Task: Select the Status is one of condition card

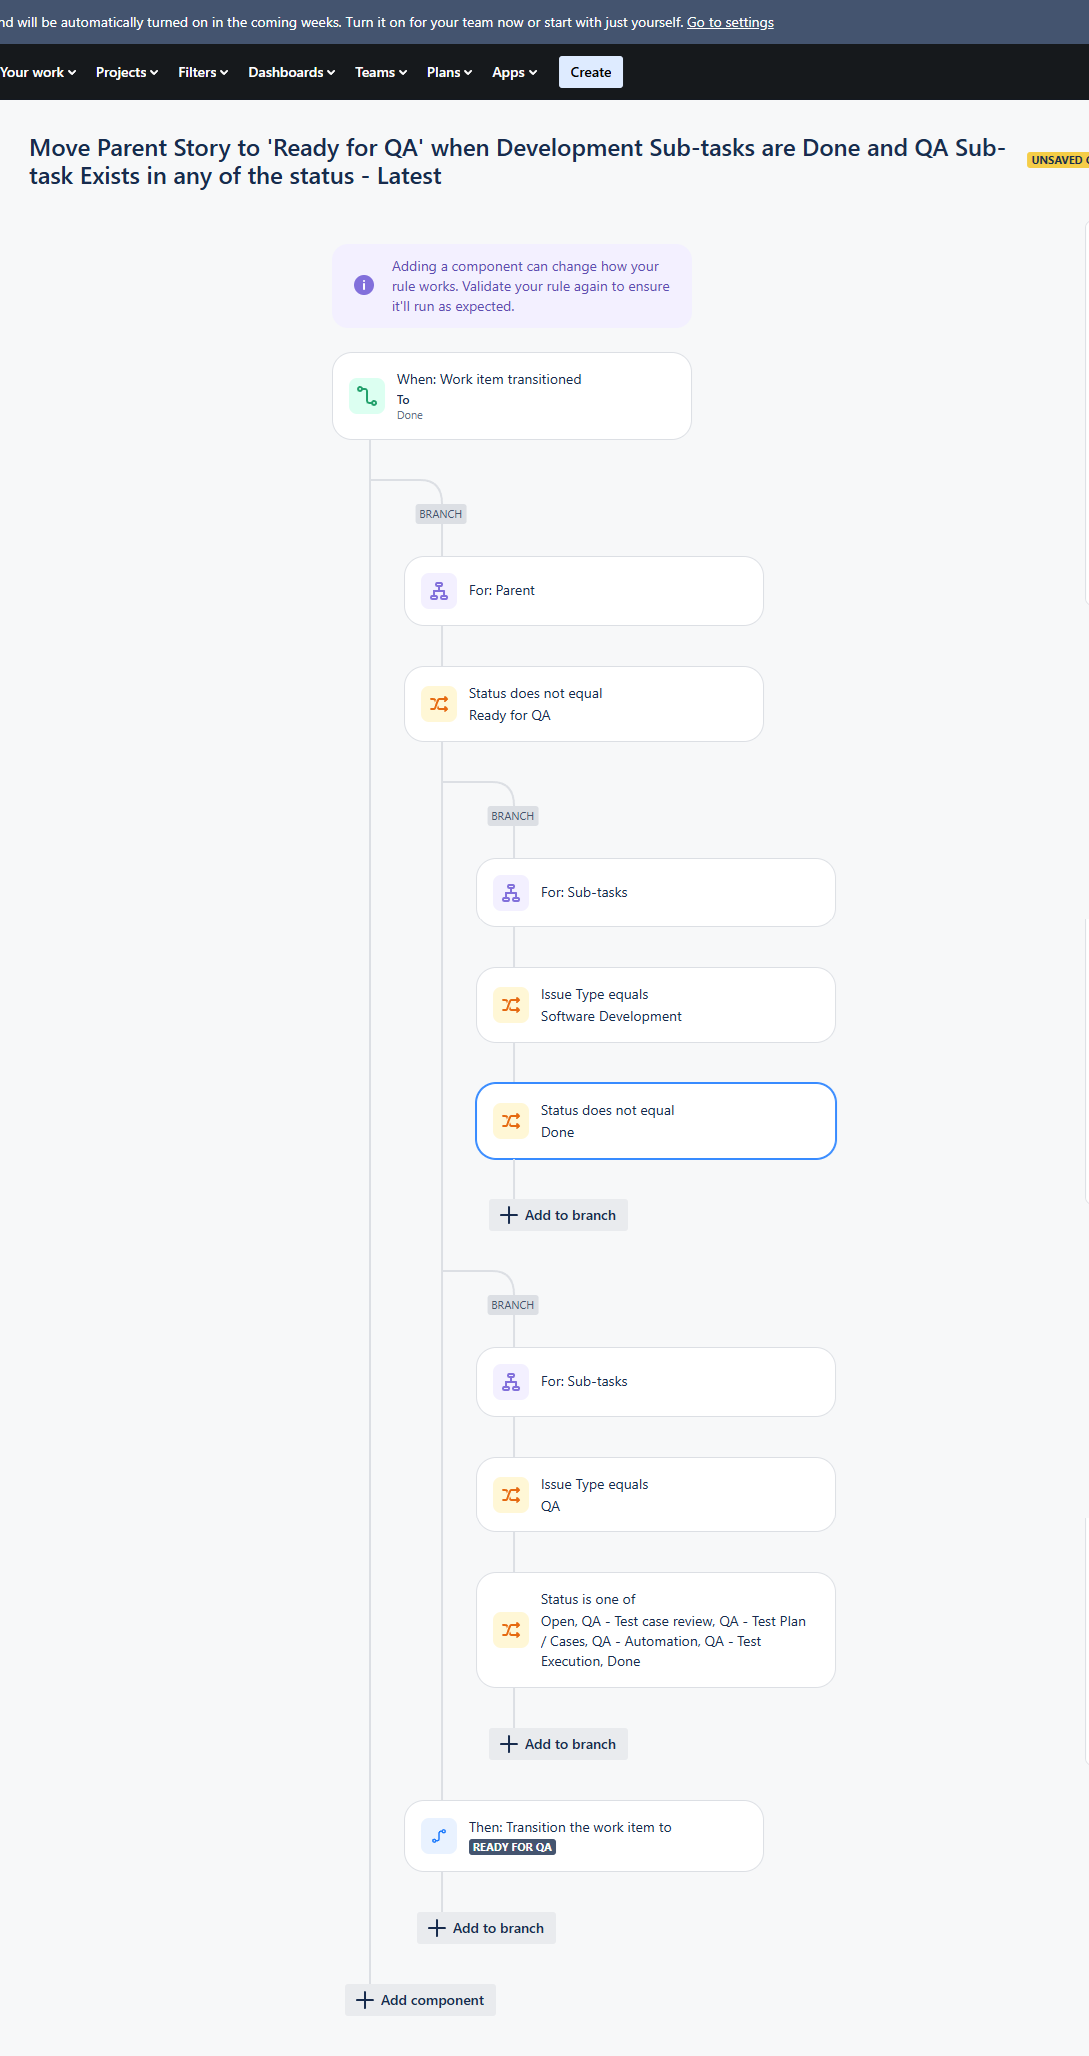Action: point(655,1629)
